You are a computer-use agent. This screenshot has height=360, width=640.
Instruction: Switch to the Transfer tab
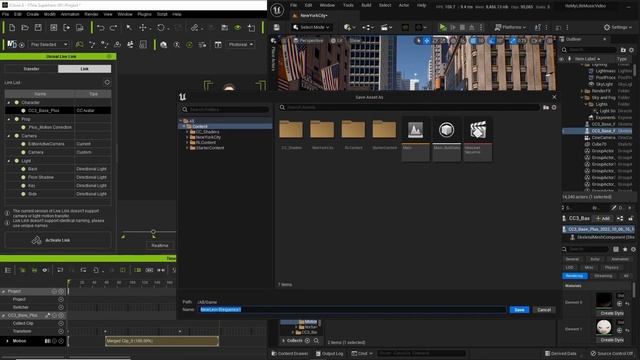coord(31,69)
